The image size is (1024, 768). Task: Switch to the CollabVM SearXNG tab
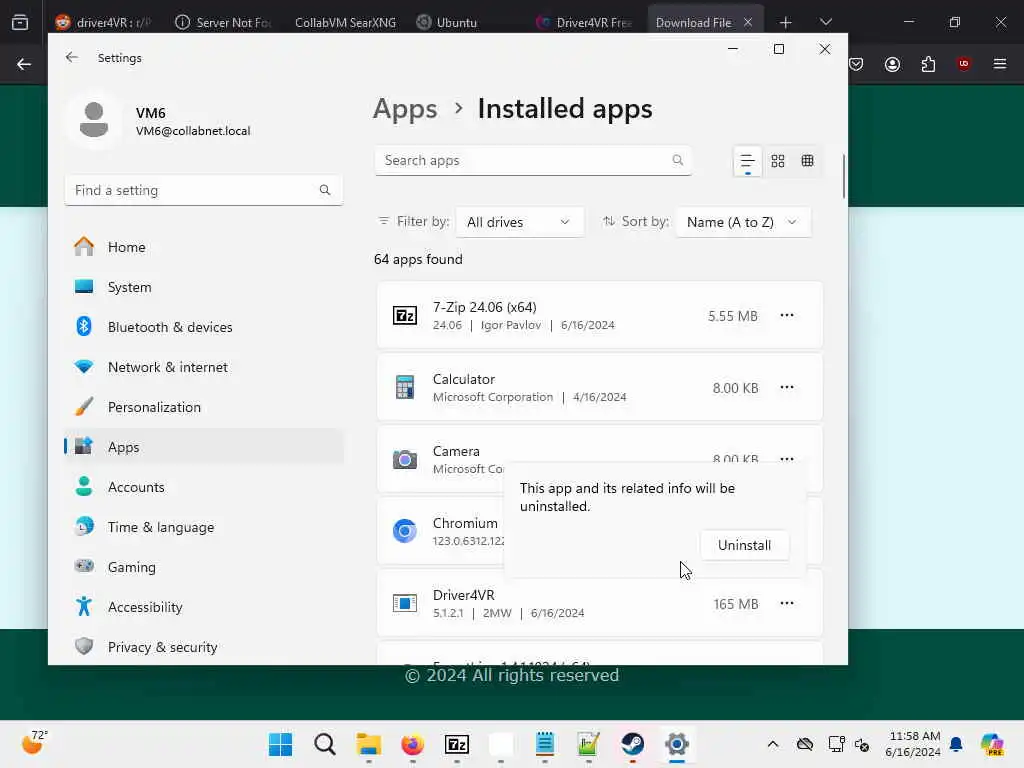(345, 22)
